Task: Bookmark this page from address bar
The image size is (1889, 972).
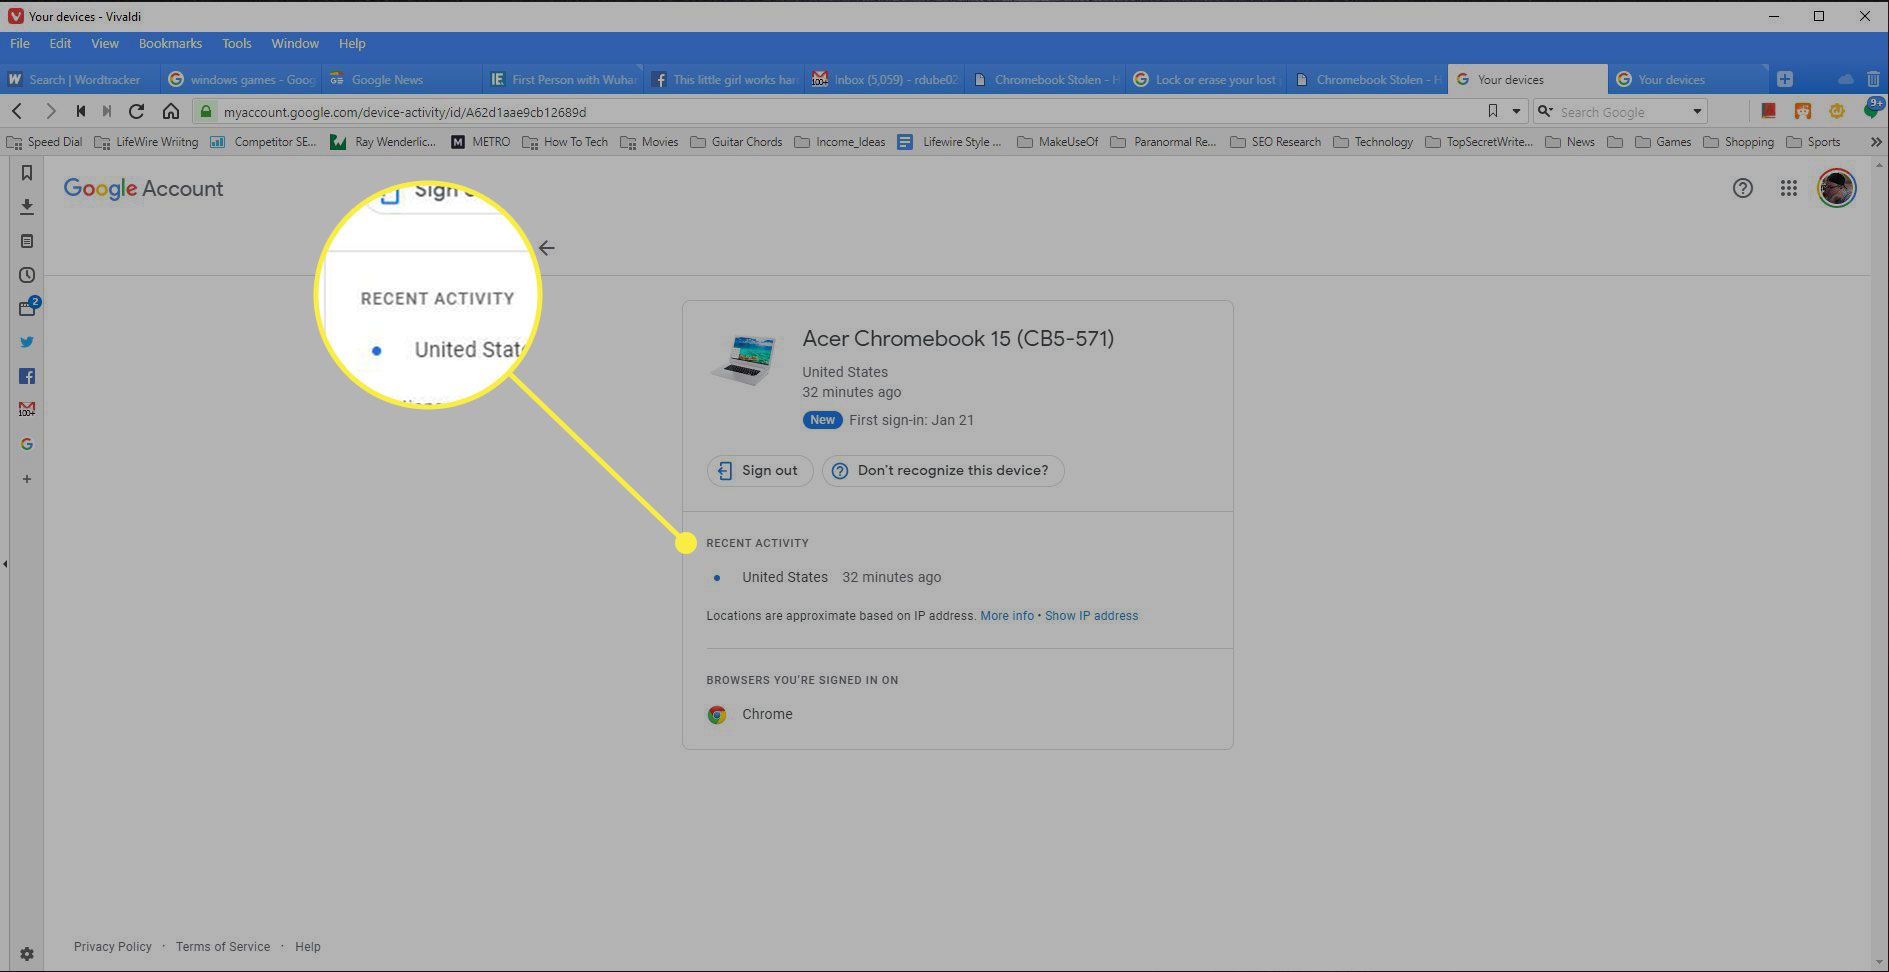Action: pos(1493,111)
